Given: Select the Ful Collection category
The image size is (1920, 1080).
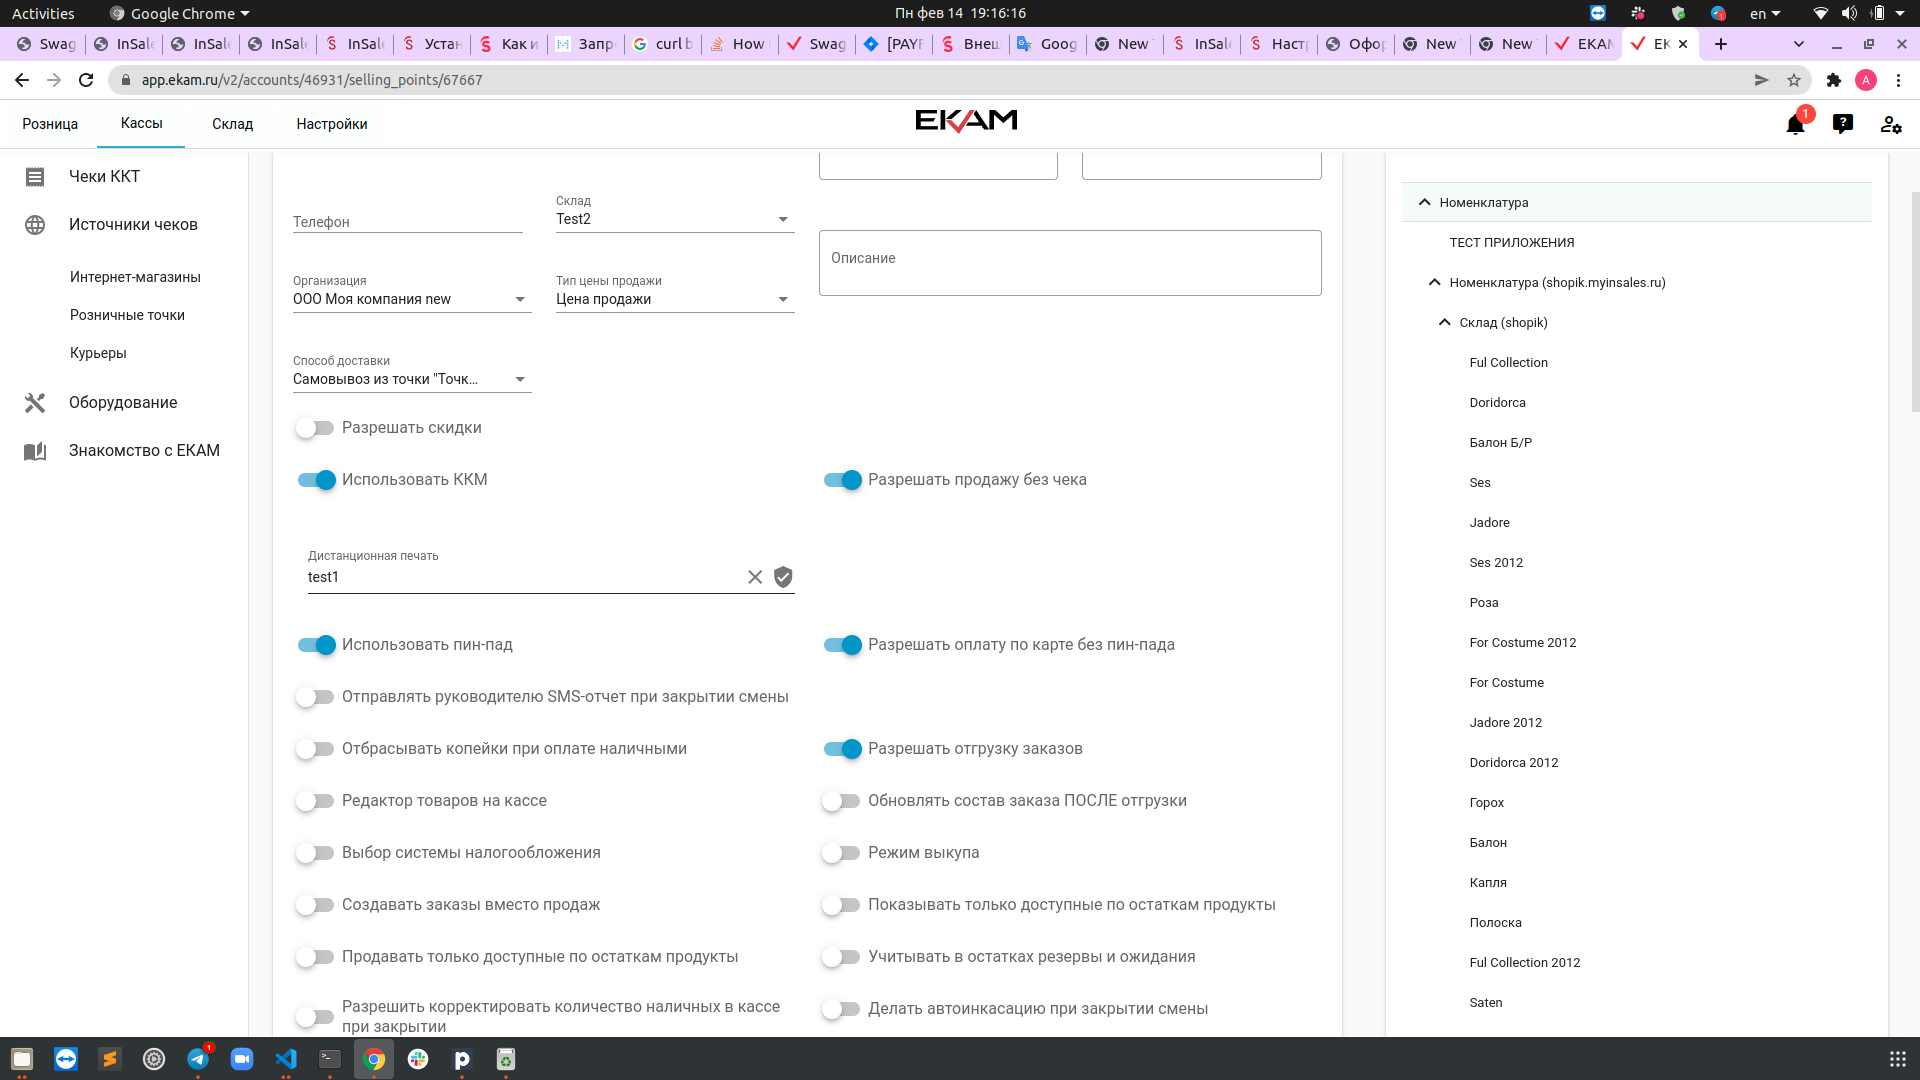Looking at the screenshot, I should tap(1508, 362).
